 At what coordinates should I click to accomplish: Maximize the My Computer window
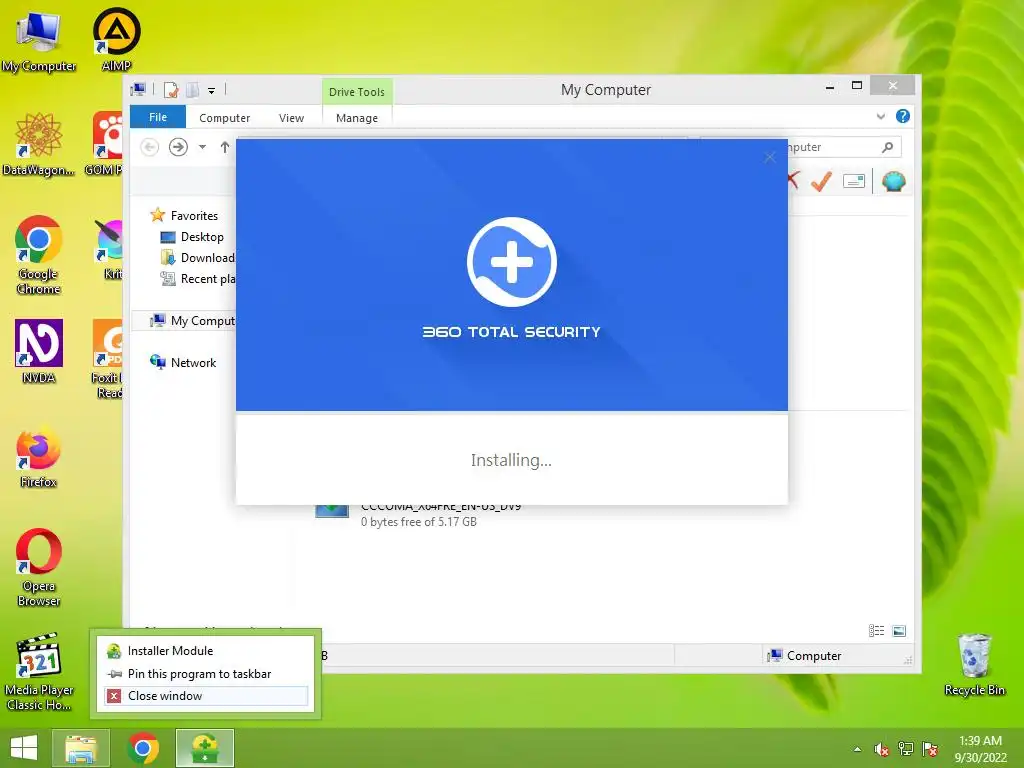coord(857,86)
